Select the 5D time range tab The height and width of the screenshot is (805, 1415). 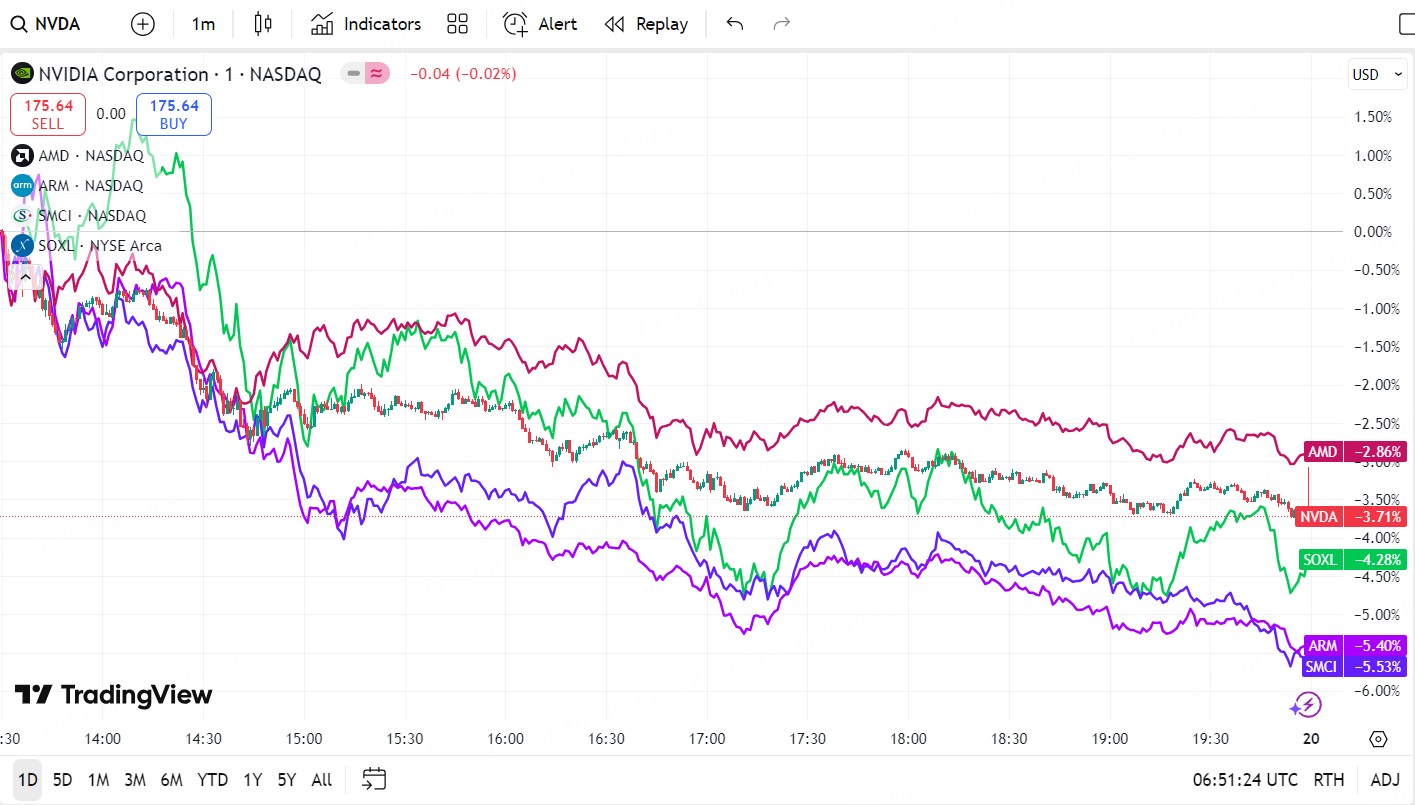tap(62, 780)
